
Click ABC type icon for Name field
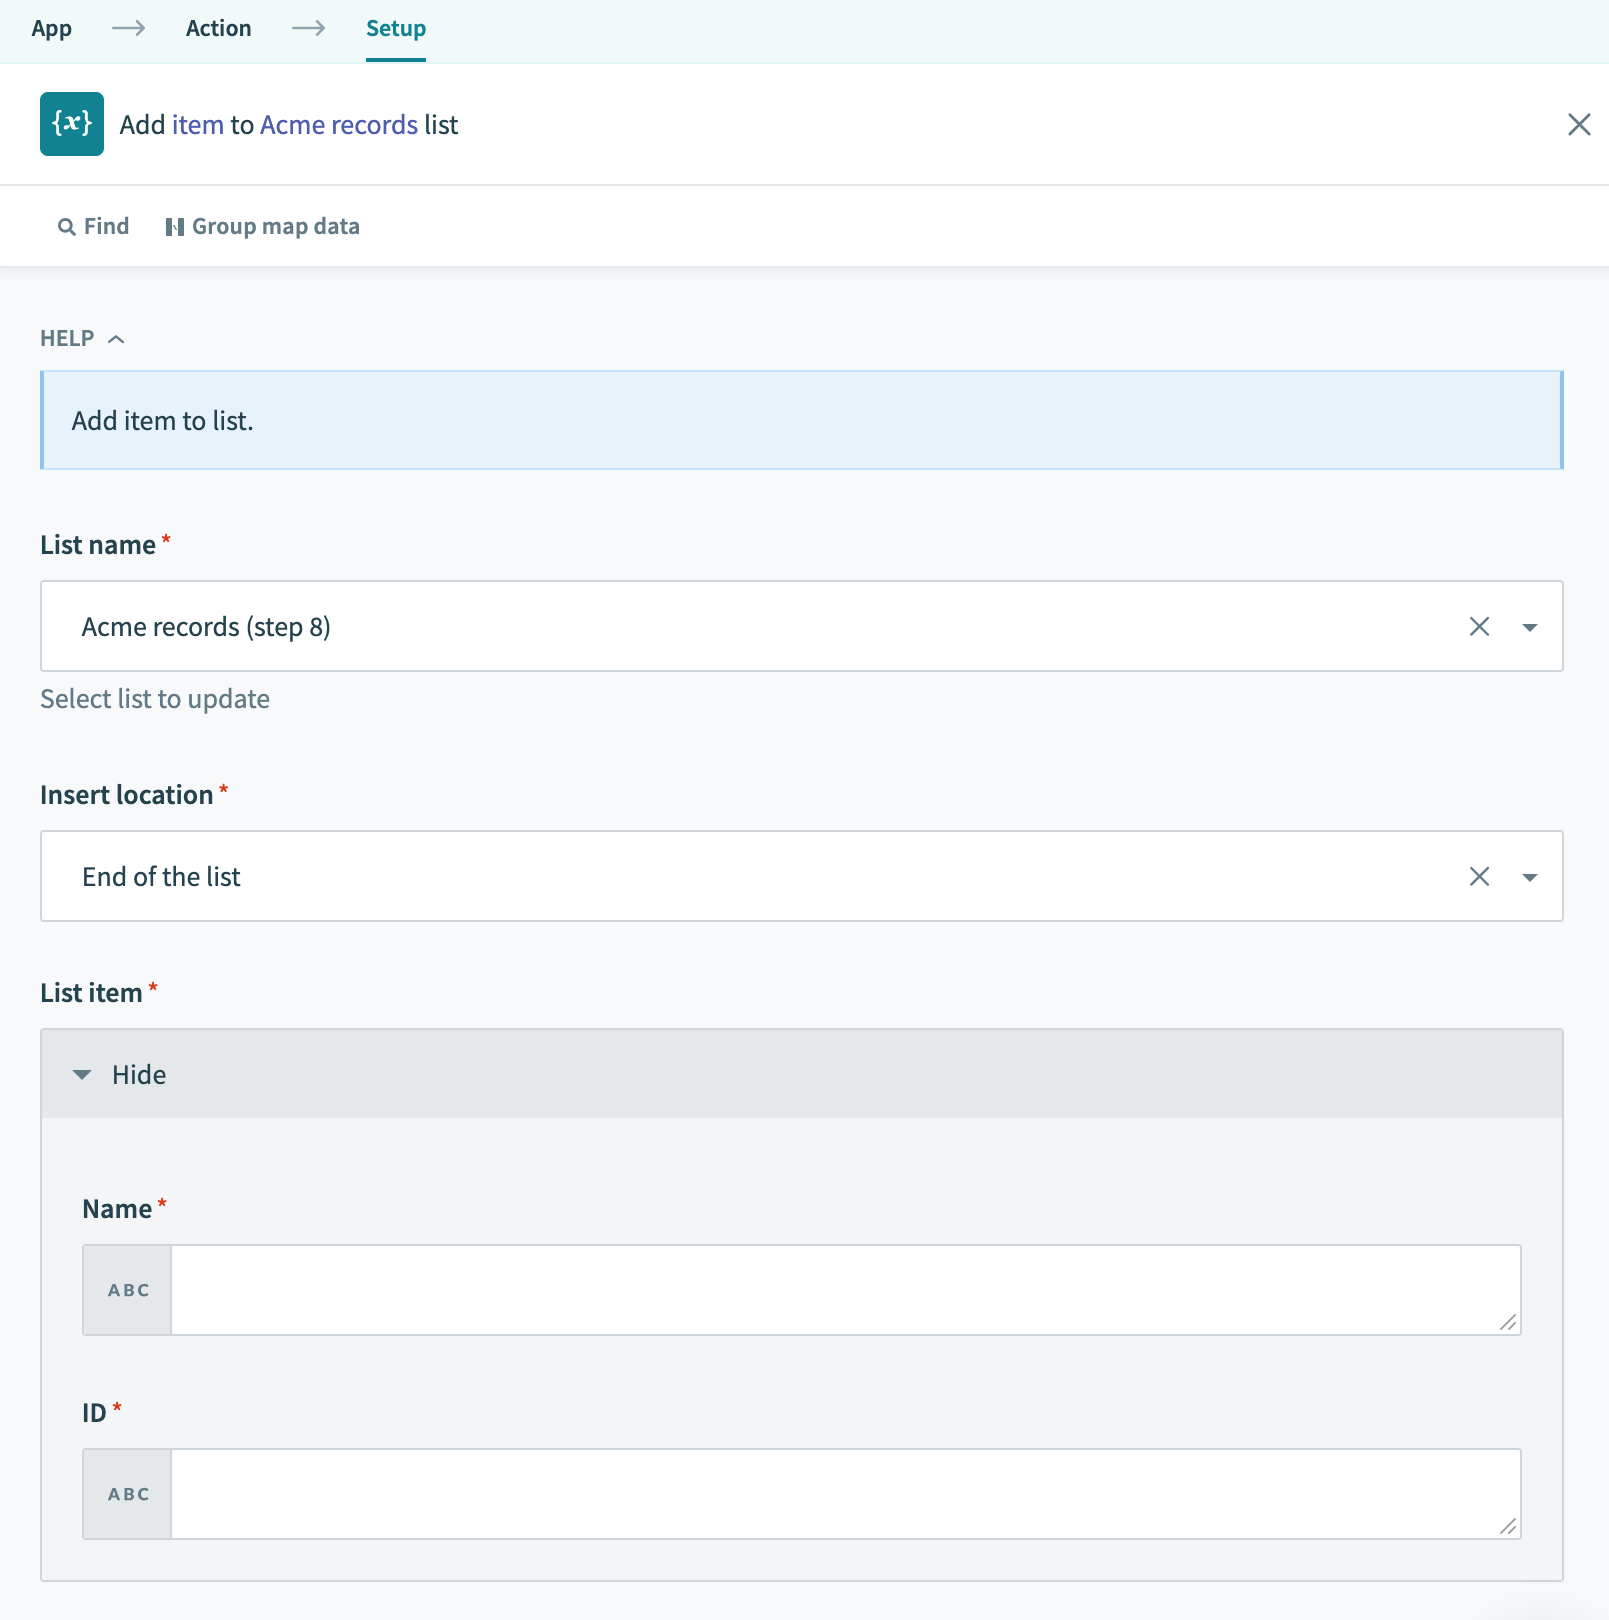click(128, 1290)
